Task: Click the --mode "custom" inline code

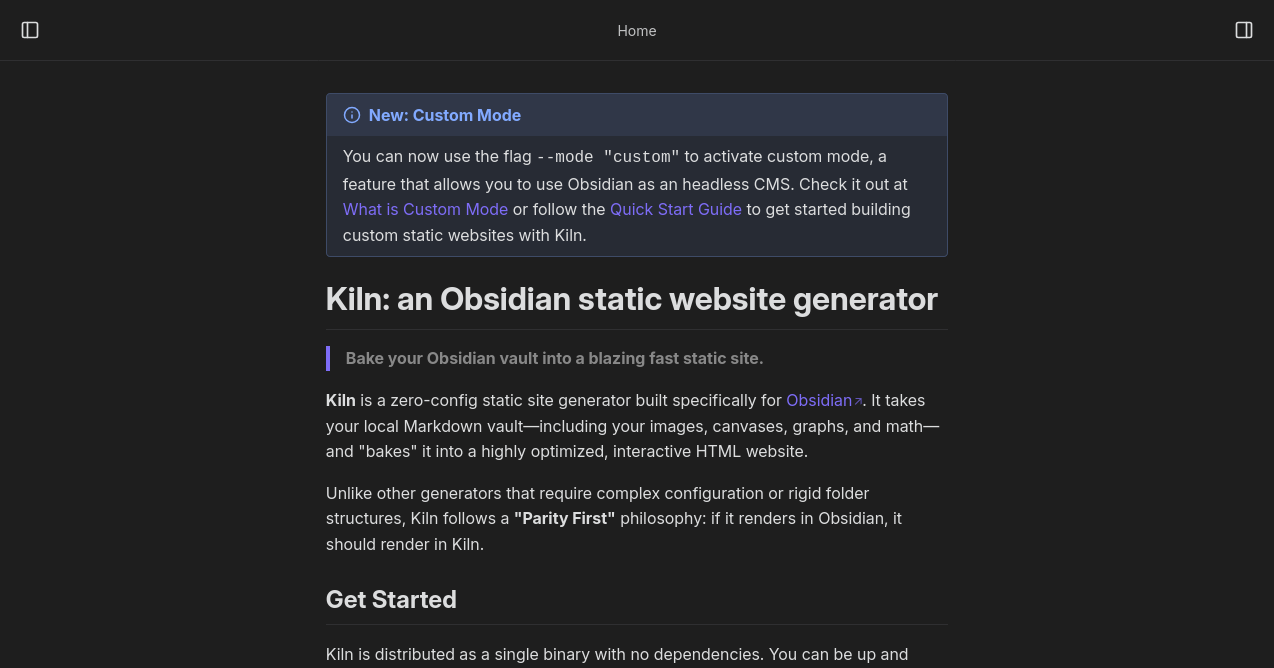Action: pyautogui.click(x=608, y=157)
